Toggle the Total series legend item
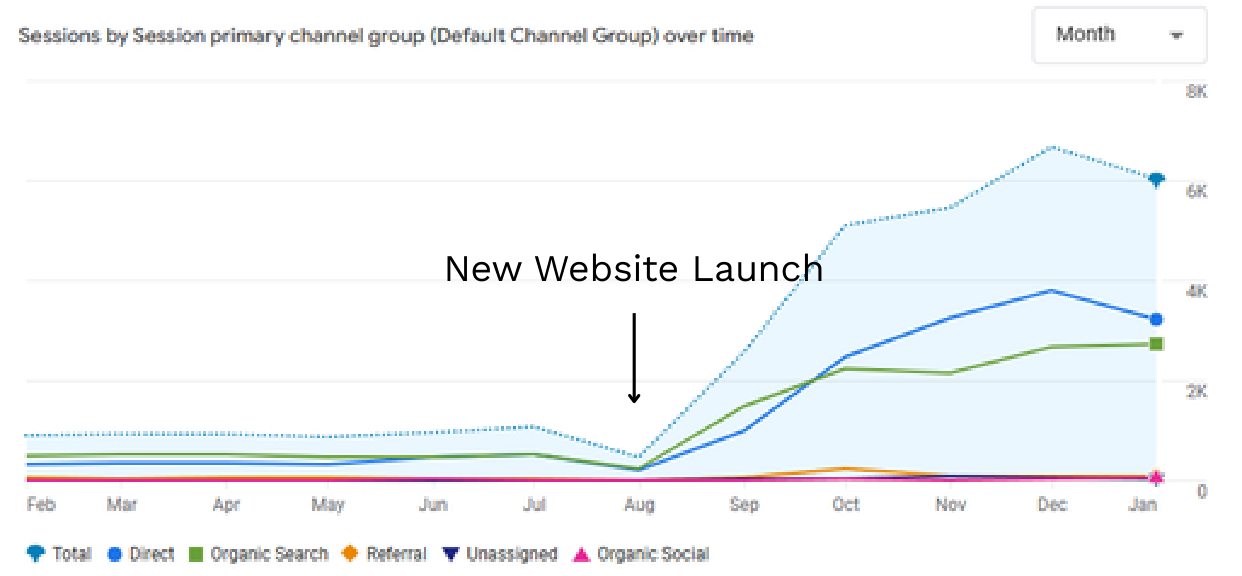The height and width of the screenshot is (576, 1242). pos(60,554)
